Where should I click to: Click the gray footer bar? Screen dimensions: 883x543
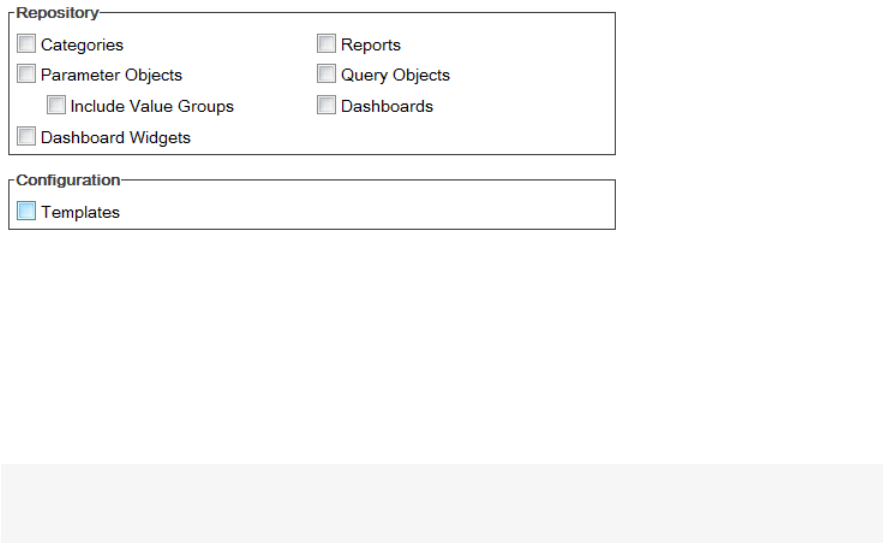click(x=441, y=502)
